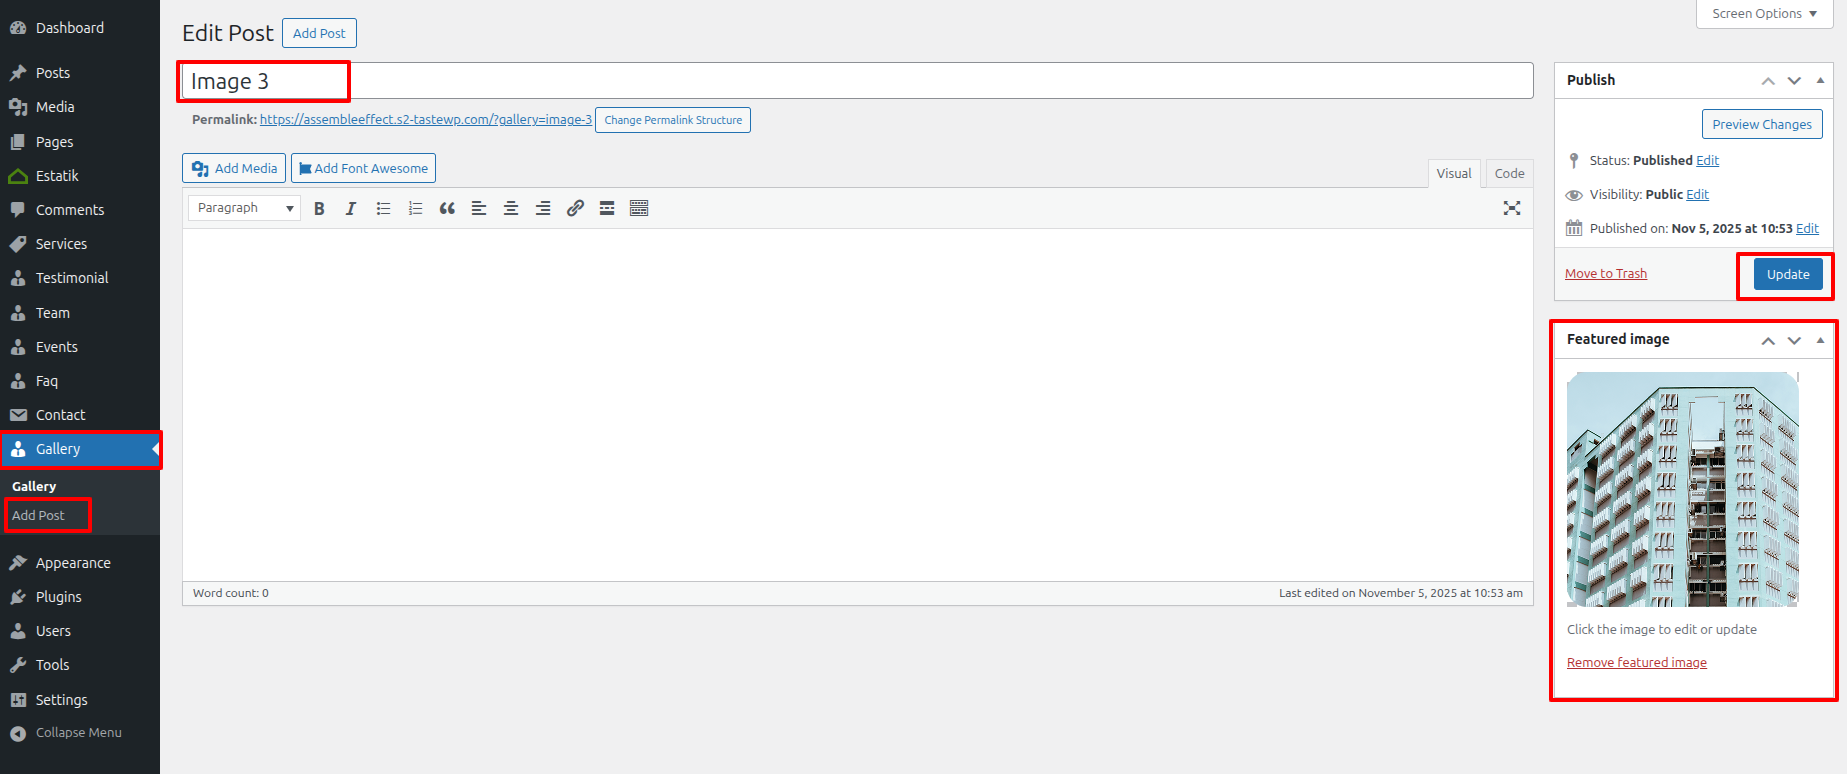Apply bold formatting in editor toolbar

(x=319, y=208)
